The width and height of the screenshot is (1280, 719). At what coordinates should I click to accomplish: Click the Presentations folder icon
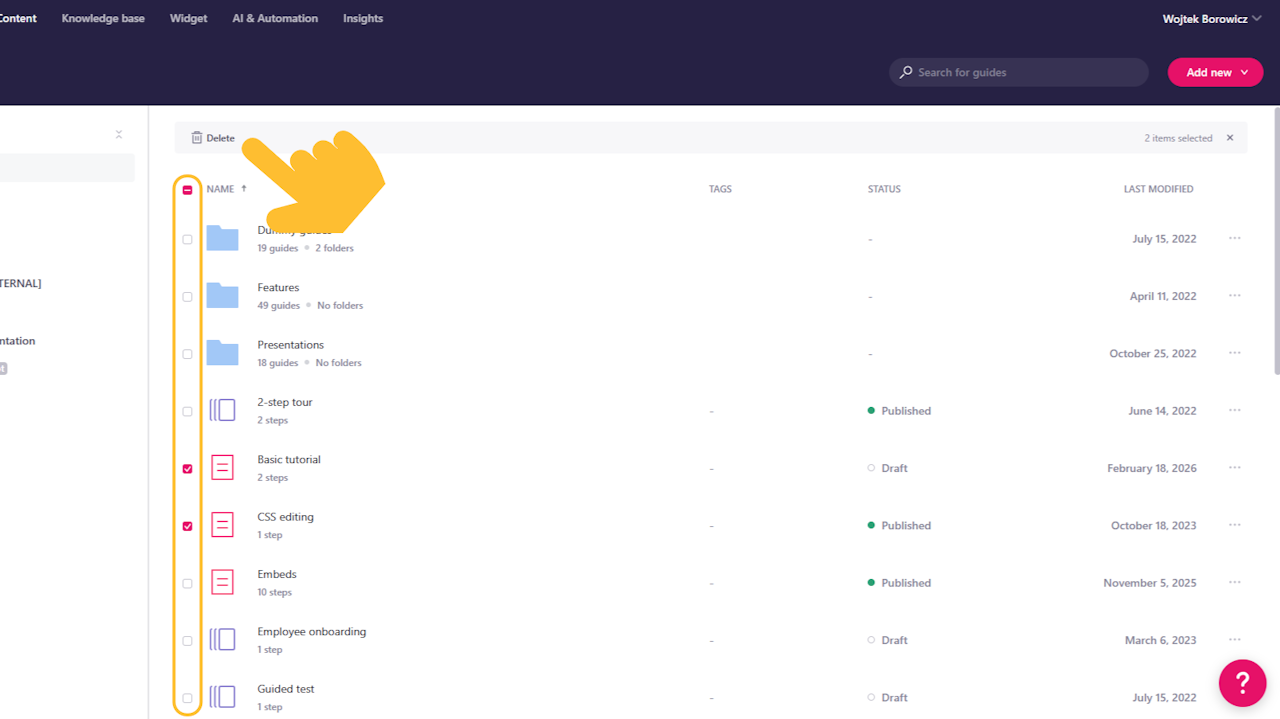pos(222,353)
